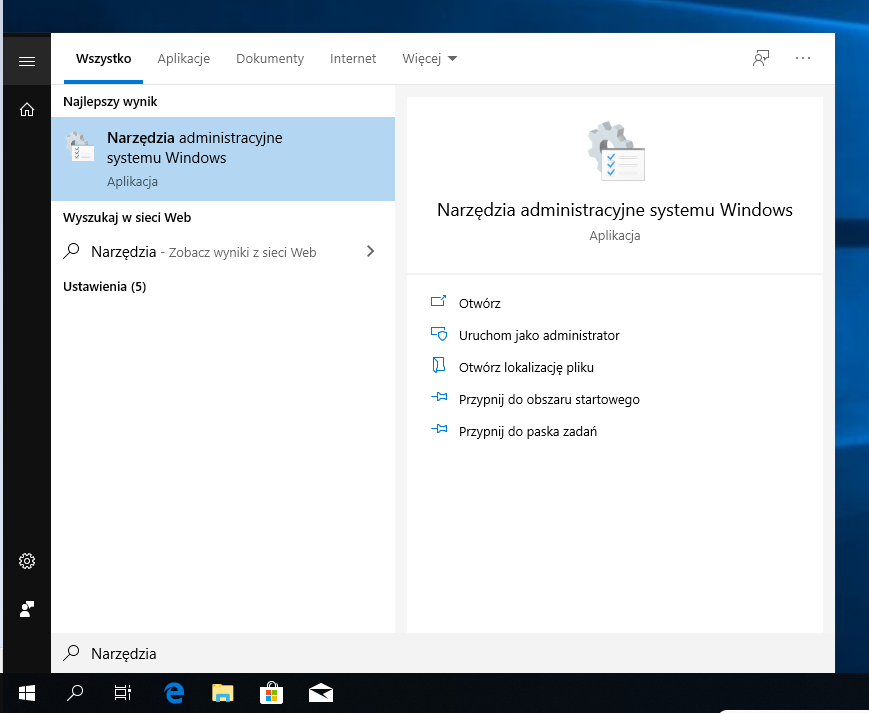Click the pin icon for obszaru startowego
Viewport: 869px width, 713px height.
439,397
